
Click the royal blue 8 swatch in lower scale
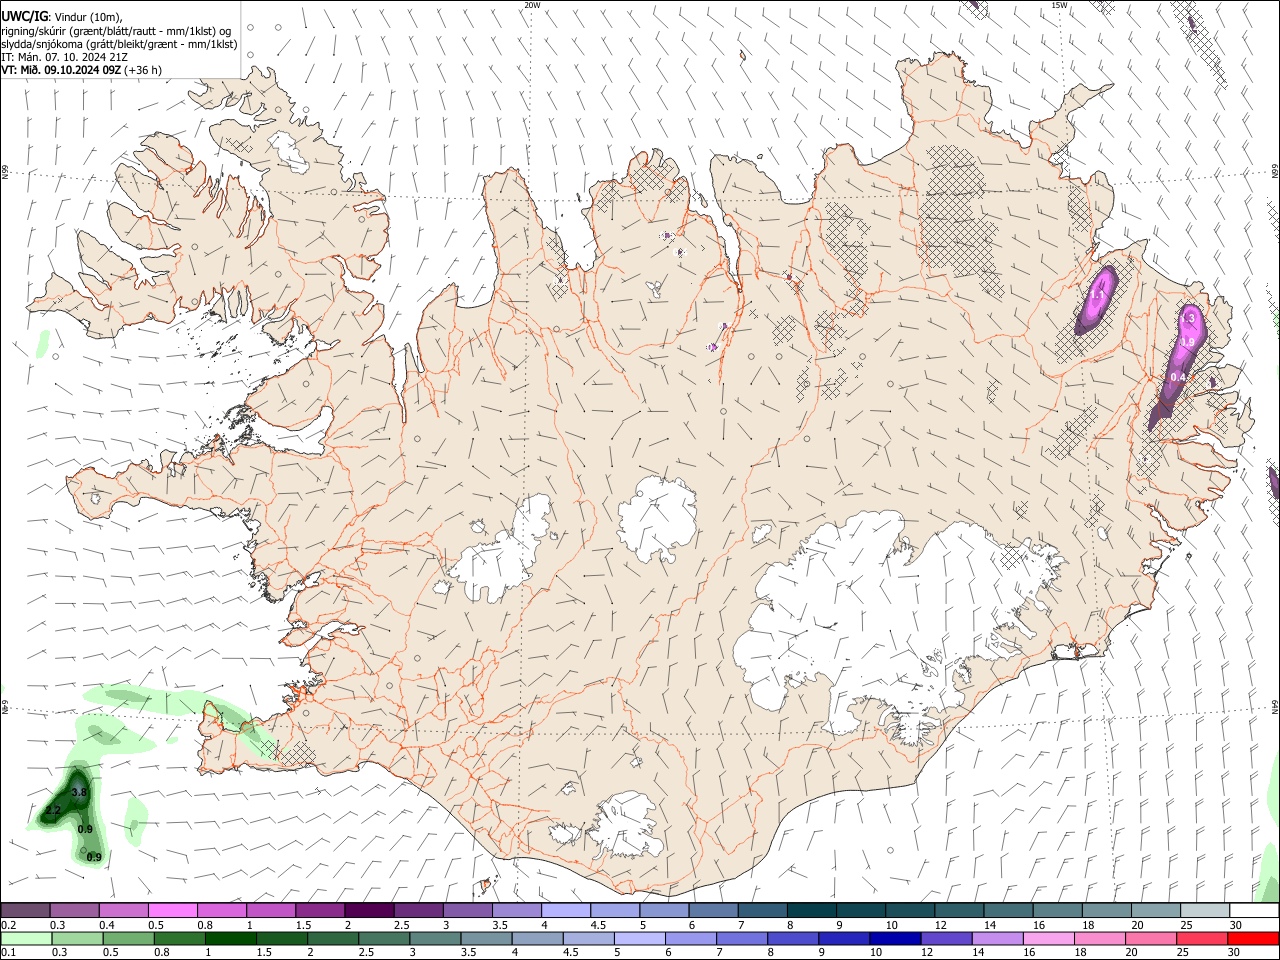(793, 938)
